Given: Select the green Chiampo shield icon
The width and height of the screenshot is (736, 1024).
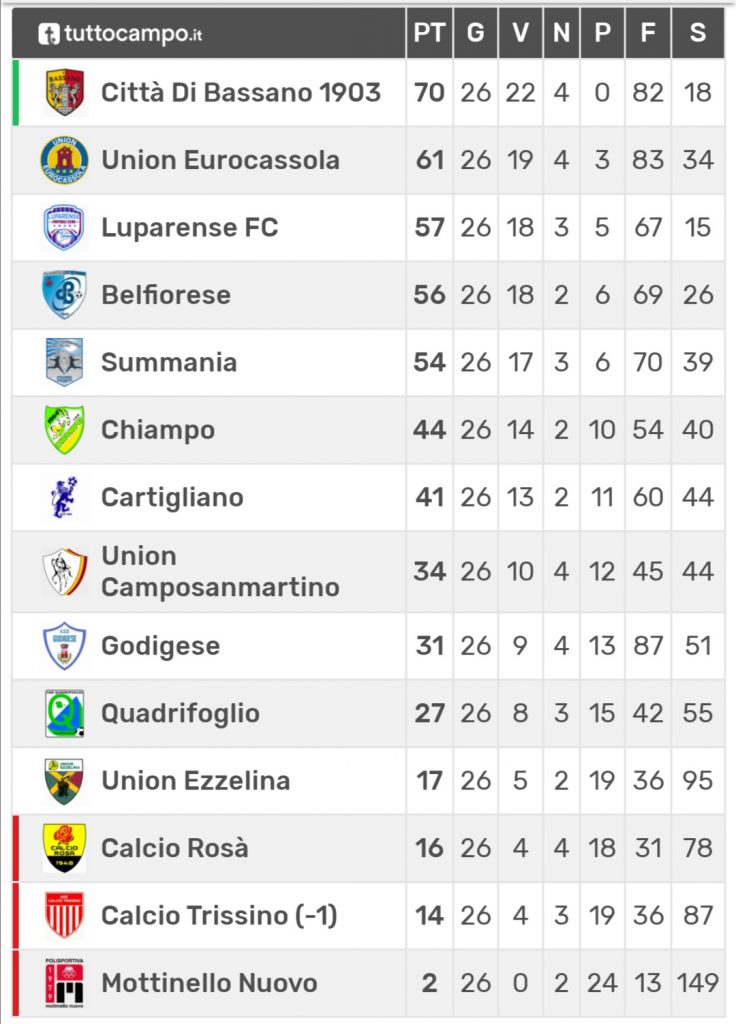Looking at the screenshot, I should [x=64, y=430].
